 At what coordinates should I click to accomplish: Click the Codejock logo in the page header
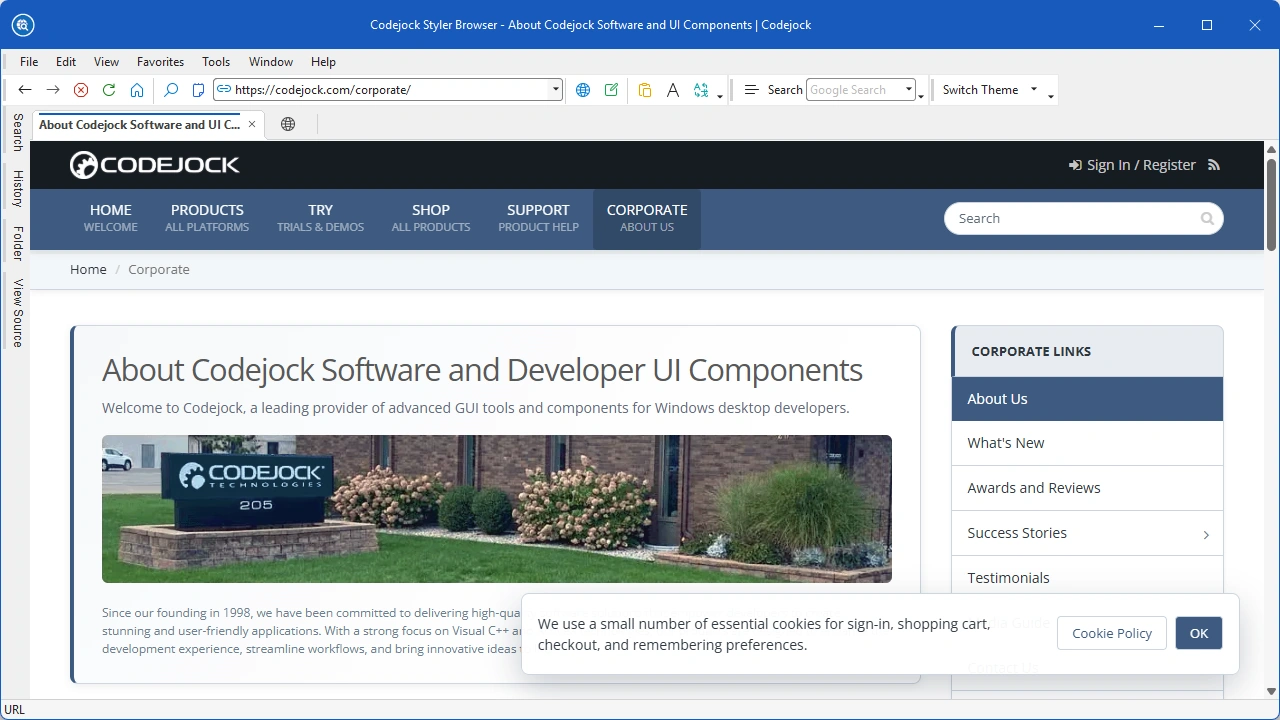click(154, 165)
